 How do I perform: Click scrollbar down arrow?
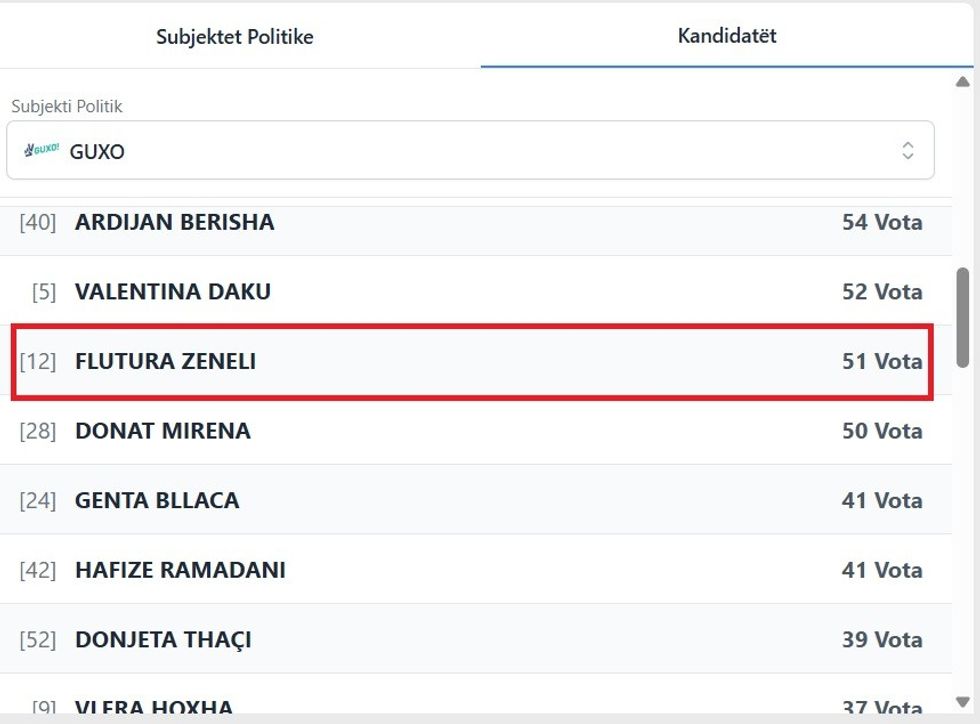click(x=963, y=702)
